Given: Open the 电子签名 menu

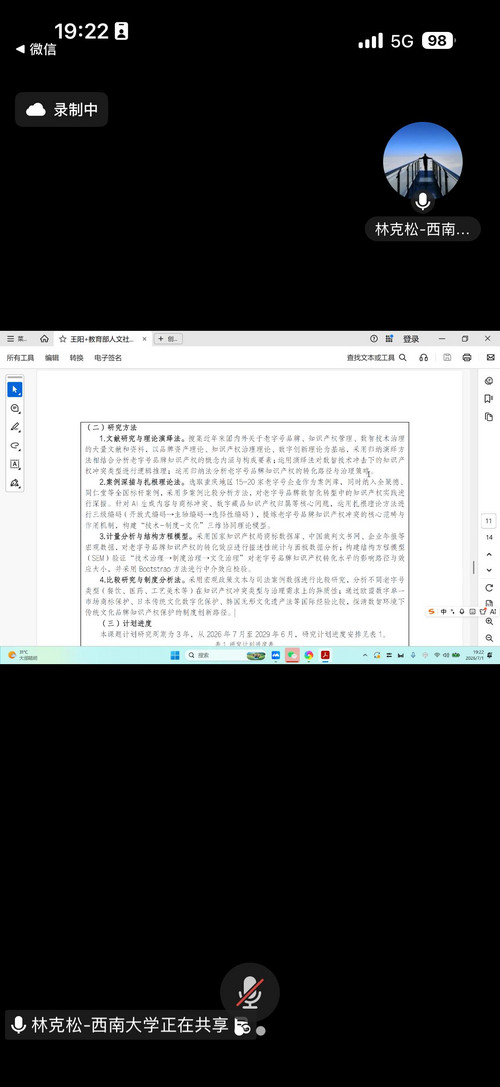Looking at the screenshot, I should pyautogui.click(x=108, y=358).
